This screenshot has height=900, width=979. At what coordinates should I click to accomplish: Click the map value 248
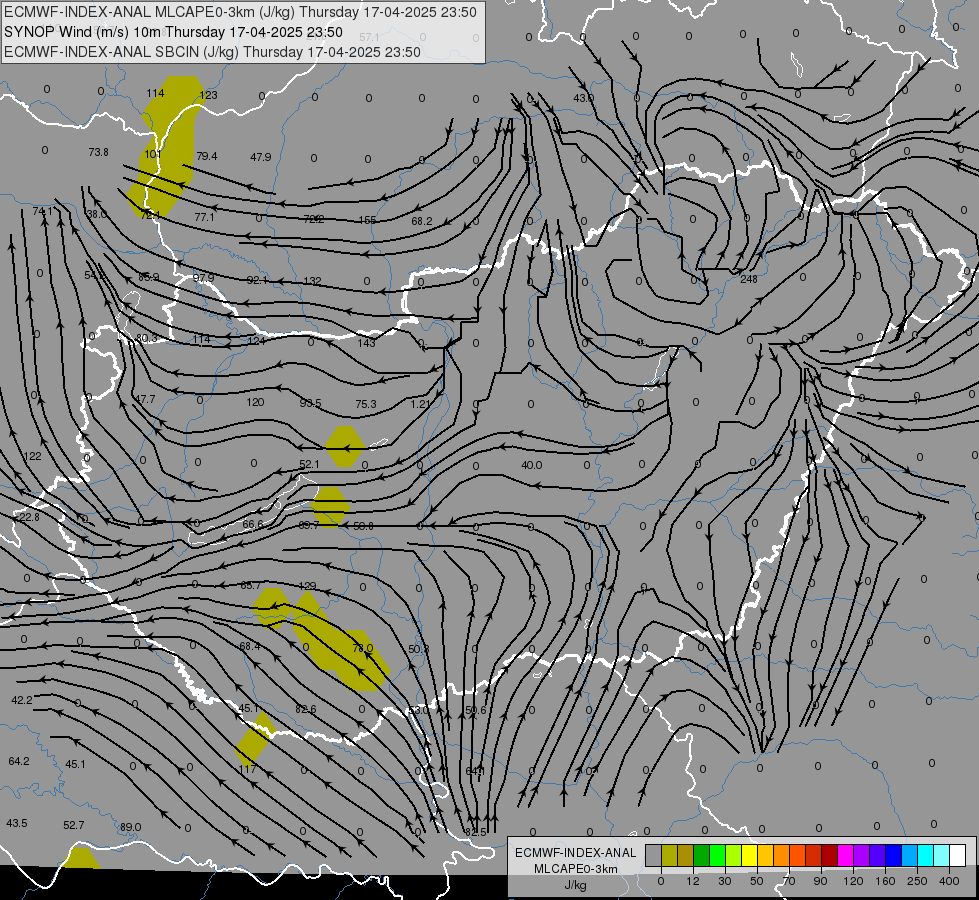tap(748, 279)
